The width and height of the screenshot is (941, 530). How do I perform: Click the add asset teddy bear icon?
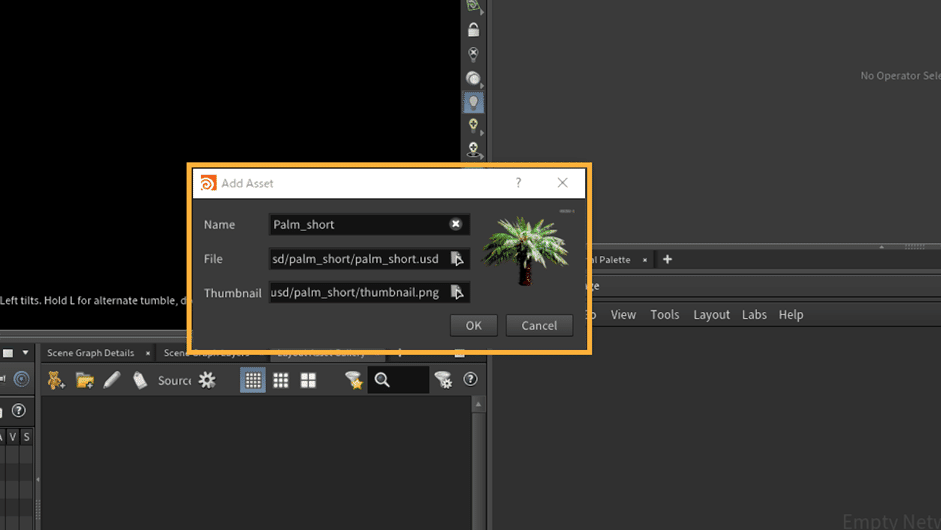point(56,380)
